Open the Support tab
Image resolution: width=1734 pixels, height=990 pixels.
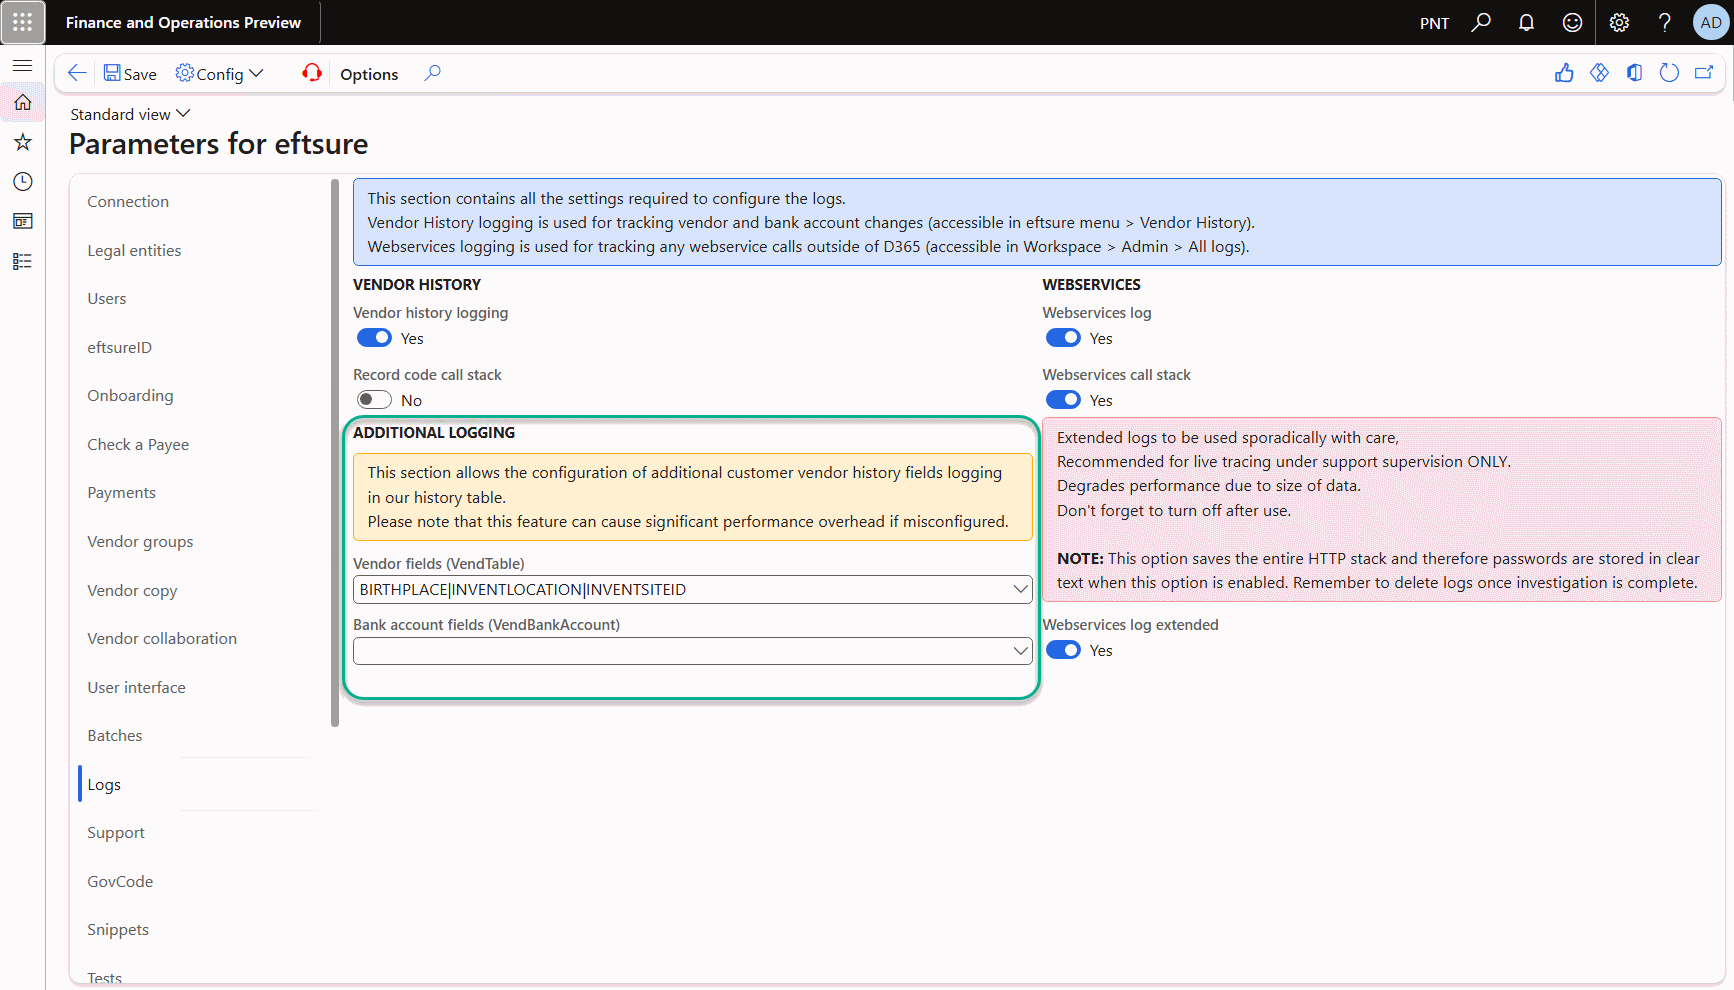116,833
